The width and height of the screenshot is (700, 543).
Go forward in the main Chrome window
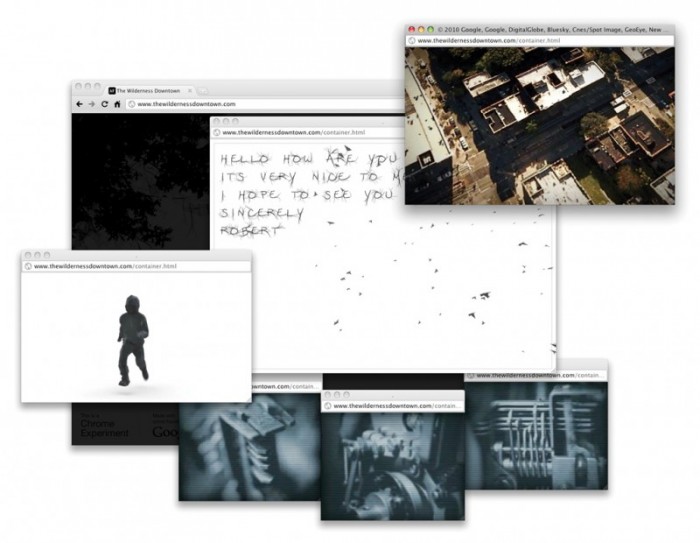92,104
